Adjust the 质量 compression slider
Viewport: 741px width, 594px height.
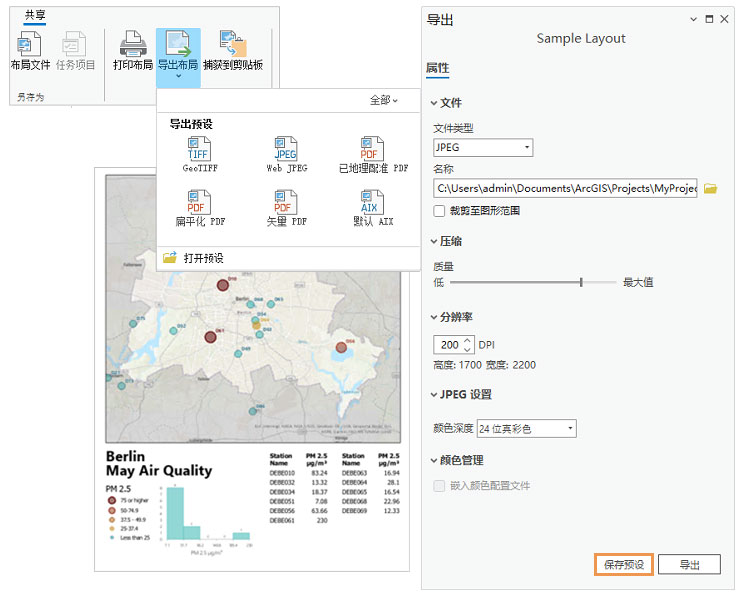pos(581,283)
